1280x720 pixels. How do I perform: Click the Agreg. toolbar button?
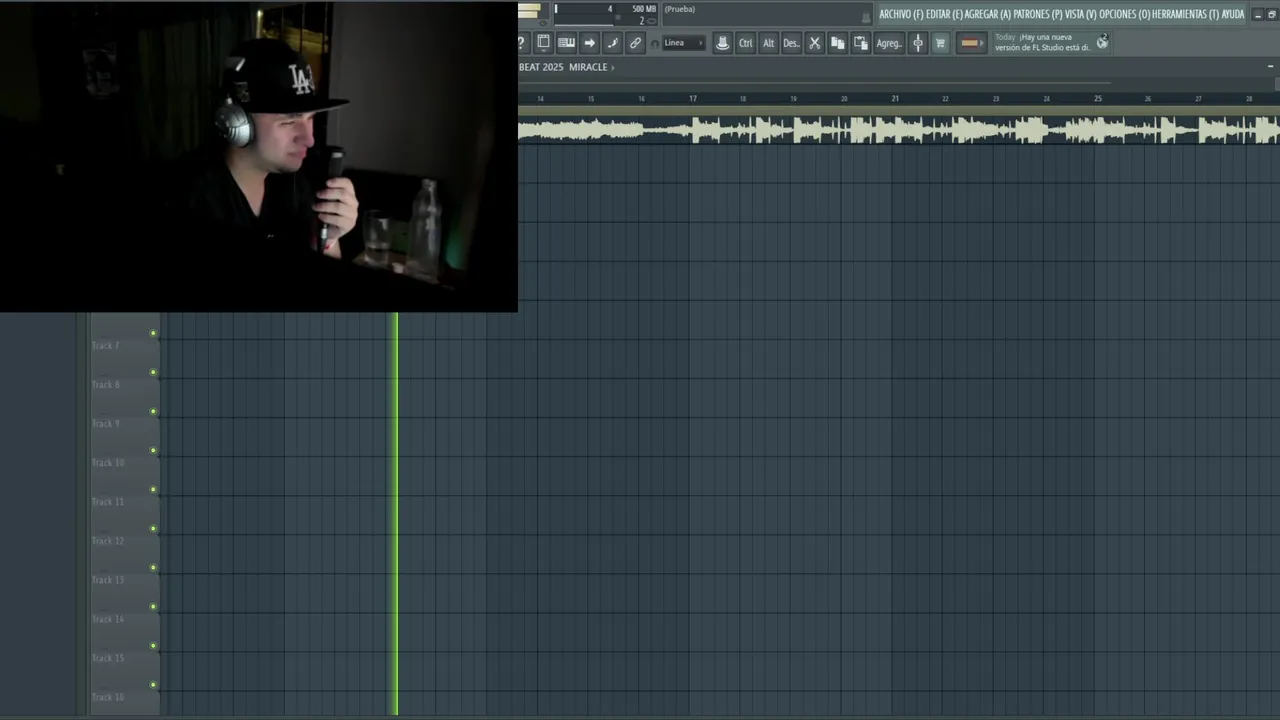click(x=888, y=43)
